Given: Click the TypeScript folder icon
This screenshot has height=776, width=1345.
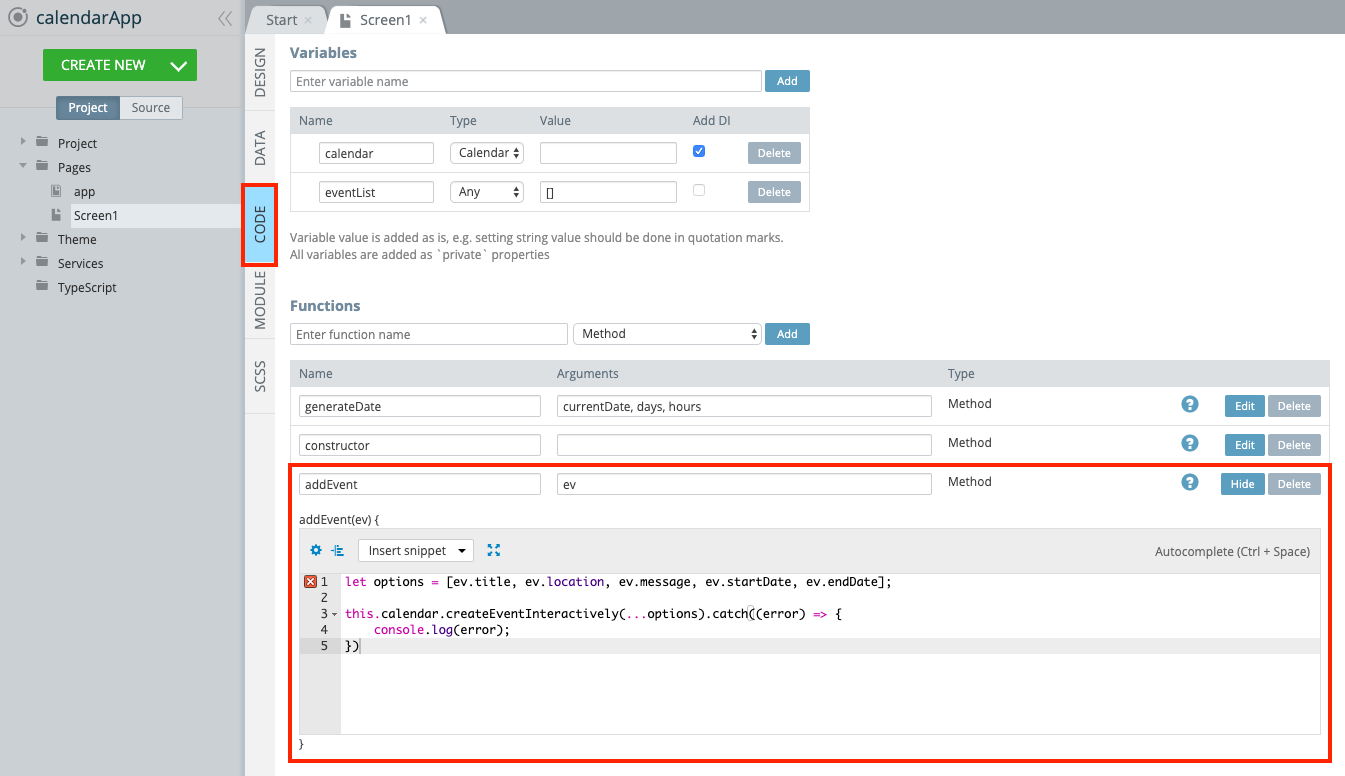Looking at the screenshot, I should tap(42, 287).
